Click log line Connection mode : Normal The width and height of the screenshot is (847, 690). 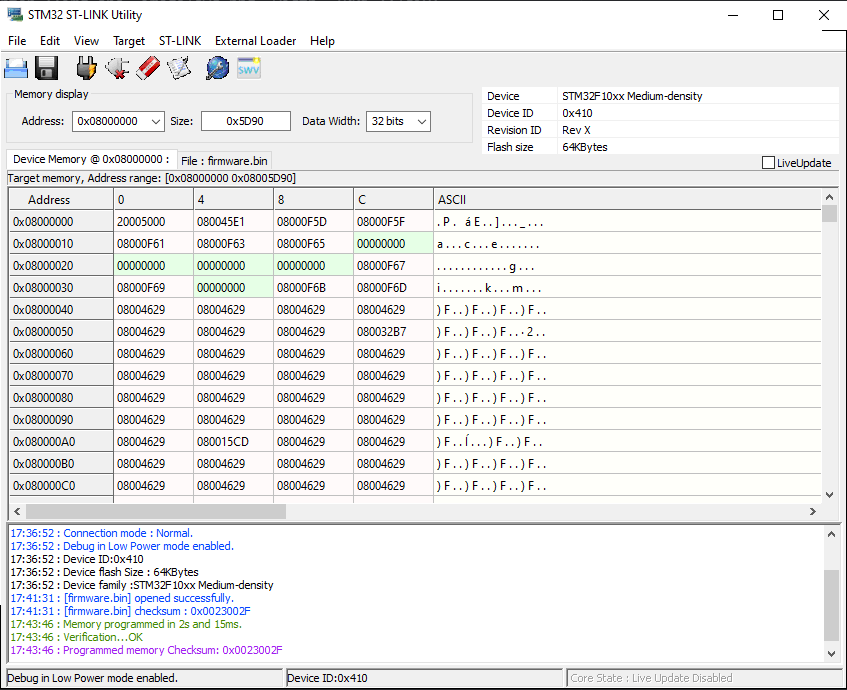coord(102,533)
